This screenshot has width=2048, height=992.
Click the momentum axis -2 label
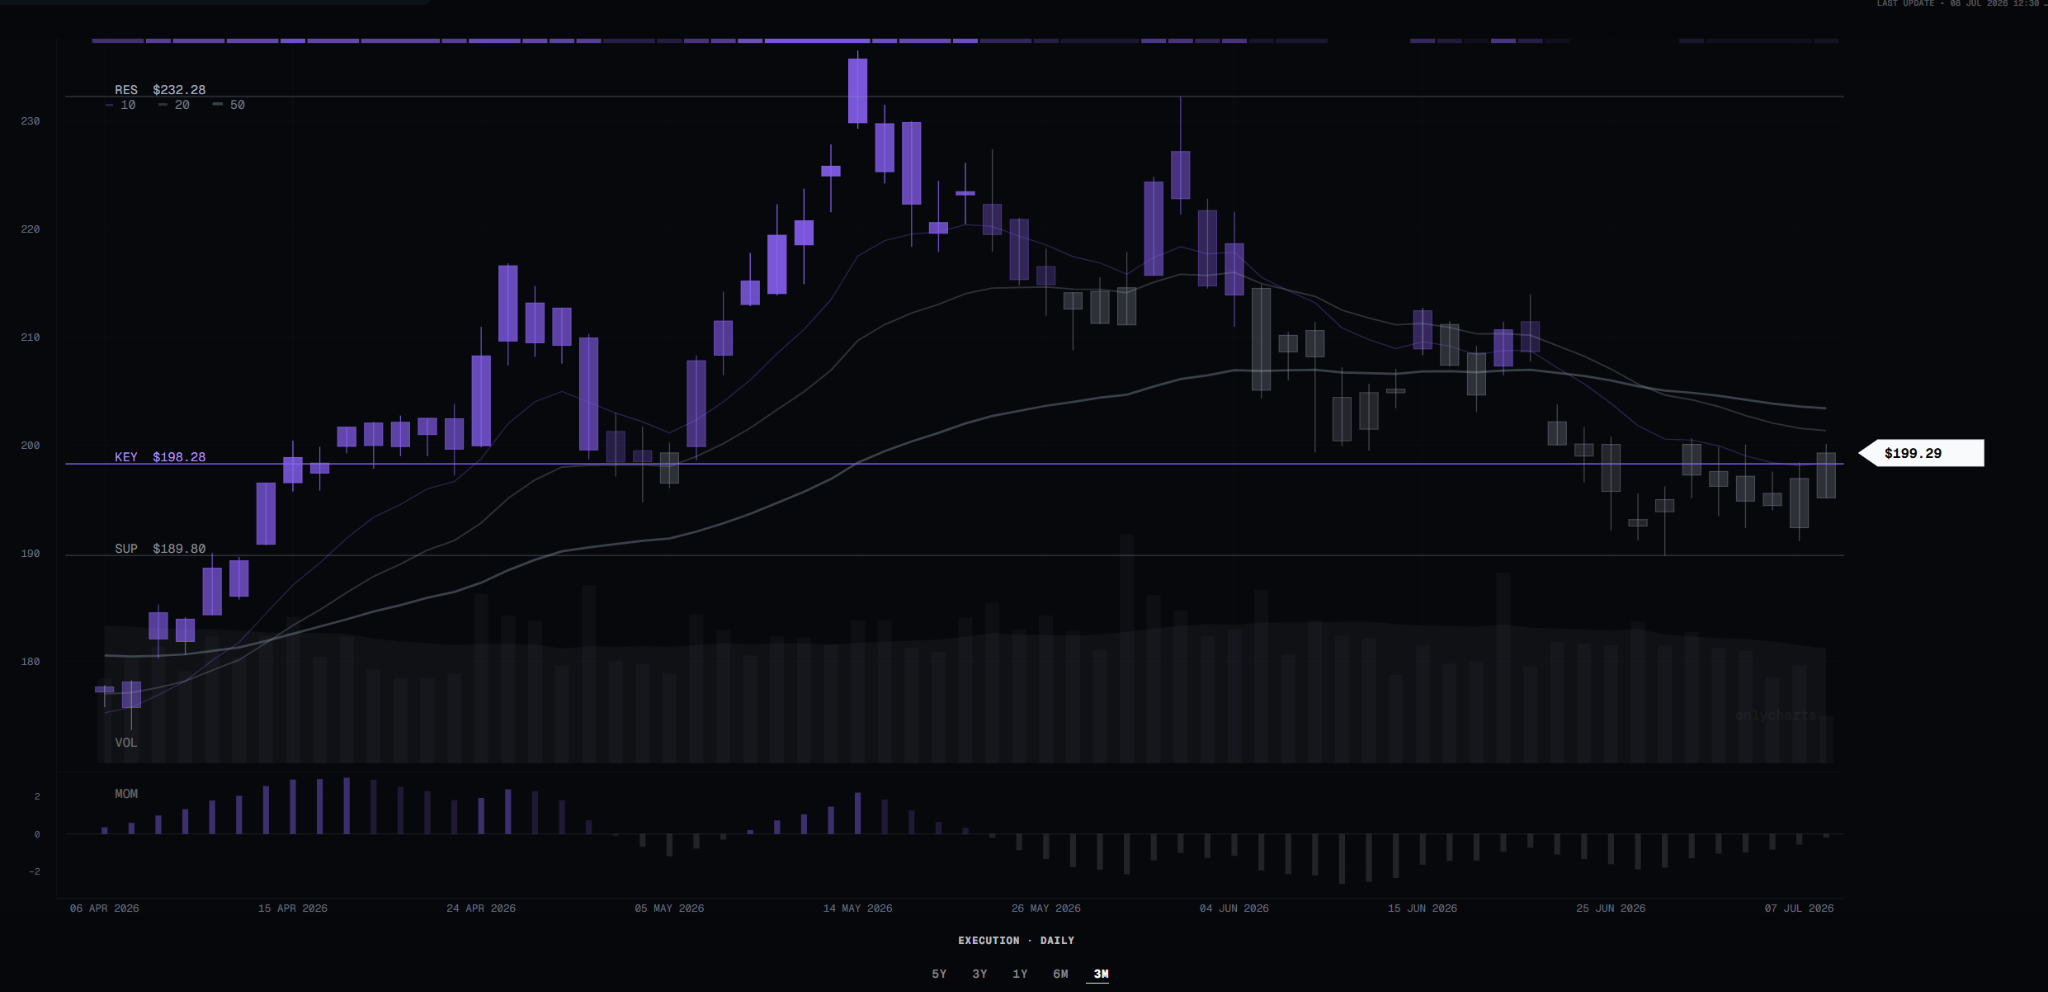pos(35,872)
